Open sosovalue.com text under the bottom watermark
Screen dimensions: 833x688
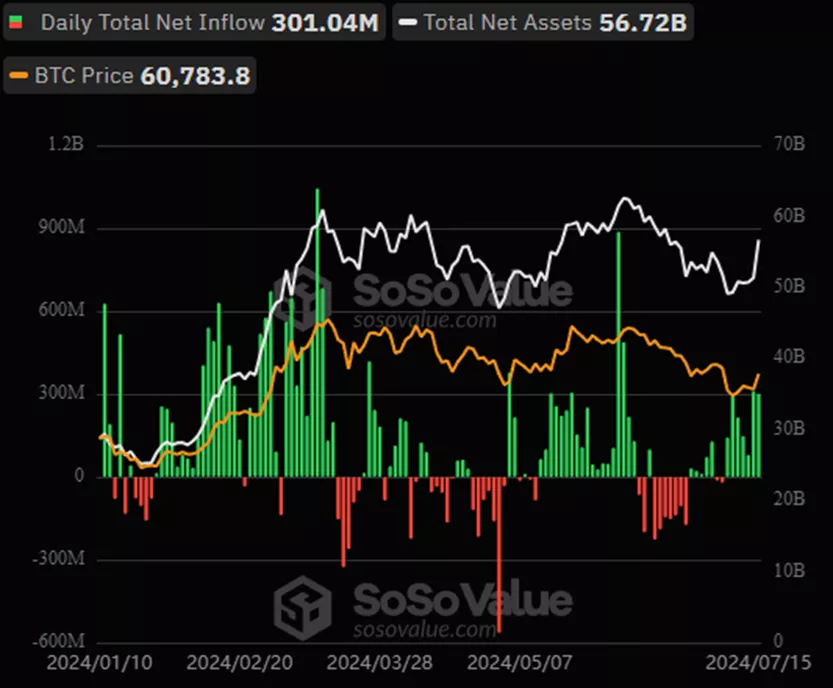[x=422, y=631]
